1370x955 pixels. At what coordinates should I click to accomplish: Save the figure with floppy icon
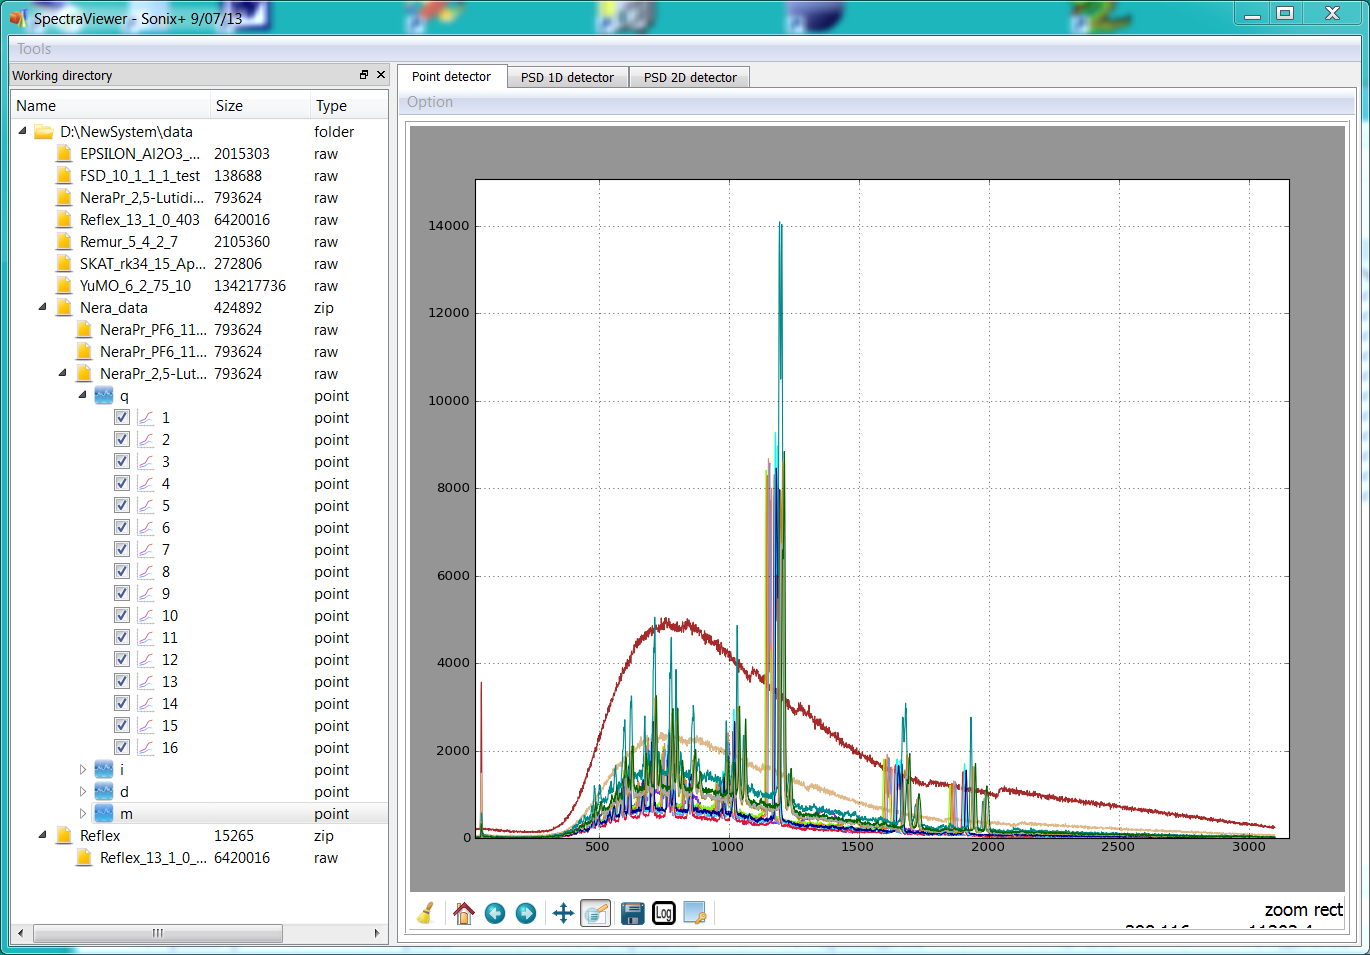click(x=632, y=913)
